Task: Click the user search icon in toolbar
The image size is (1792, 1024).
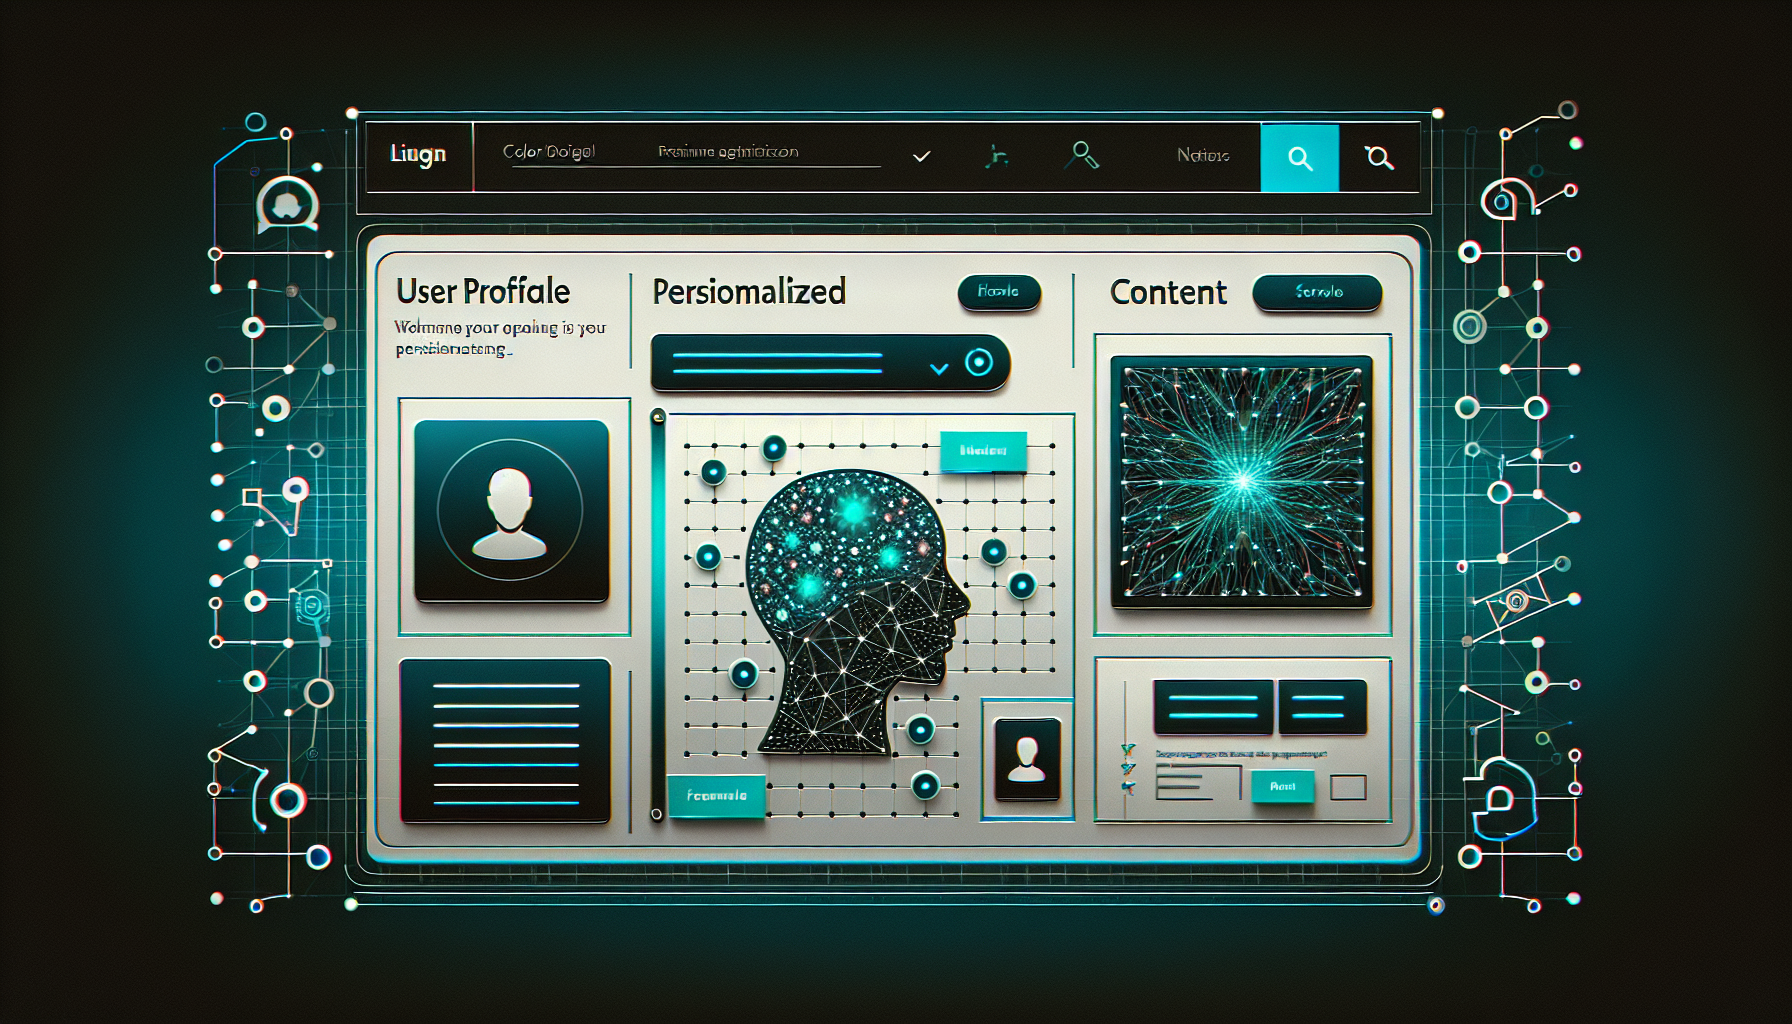Action: click(x=1082, y=155)
